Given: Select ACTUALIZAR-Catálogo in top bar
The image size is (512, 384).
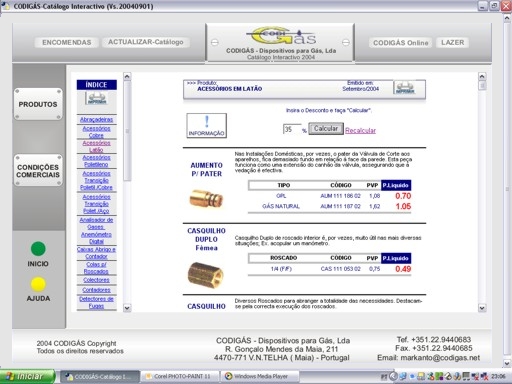Looking at the screenshot, I should [x=146, y=42].
